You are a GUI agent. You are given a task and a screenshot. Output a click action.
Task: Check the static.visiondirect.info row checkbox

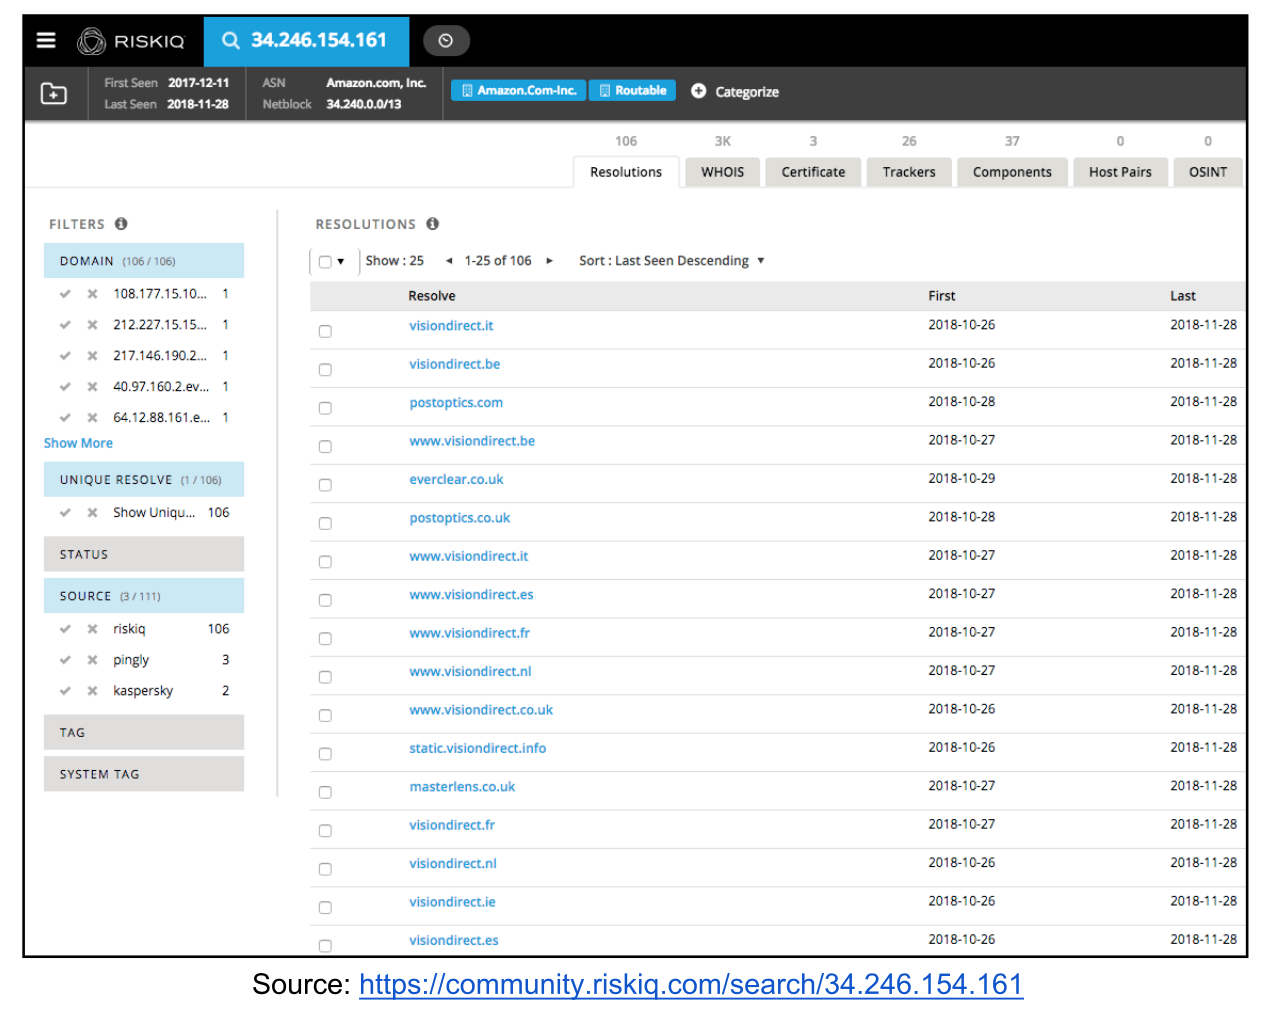325,754
